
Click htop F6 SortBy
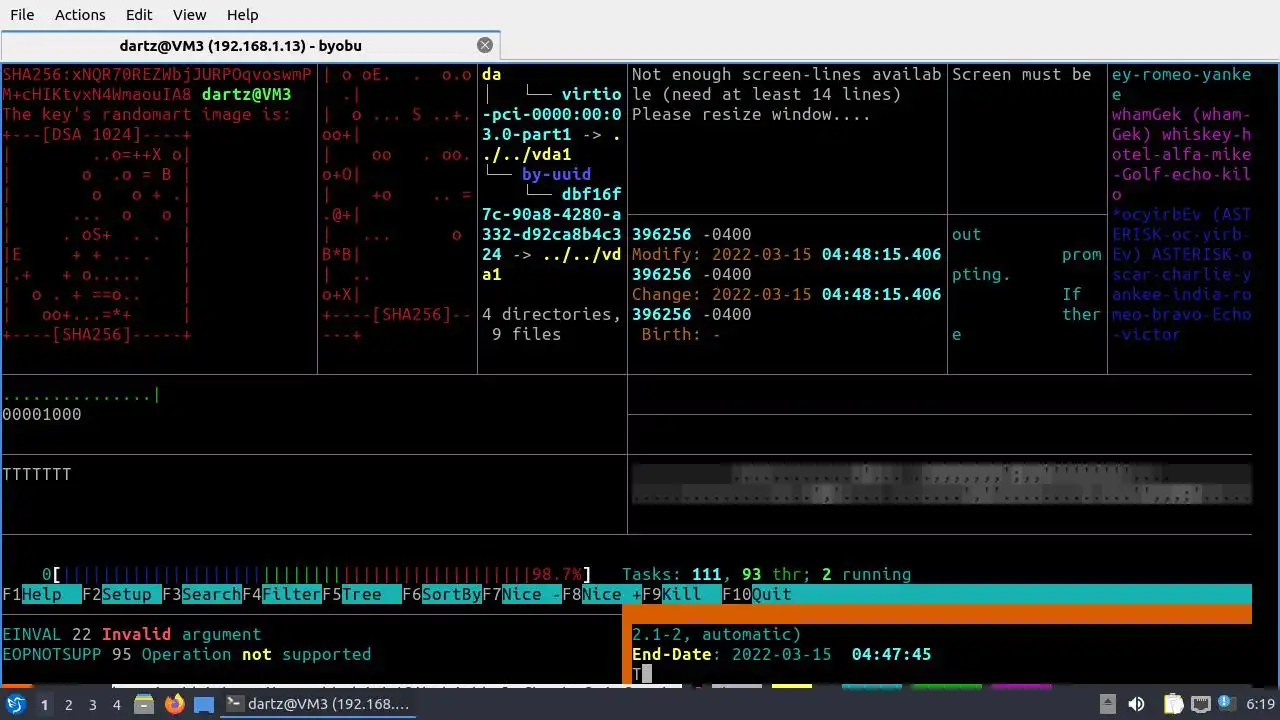(442, 594)
